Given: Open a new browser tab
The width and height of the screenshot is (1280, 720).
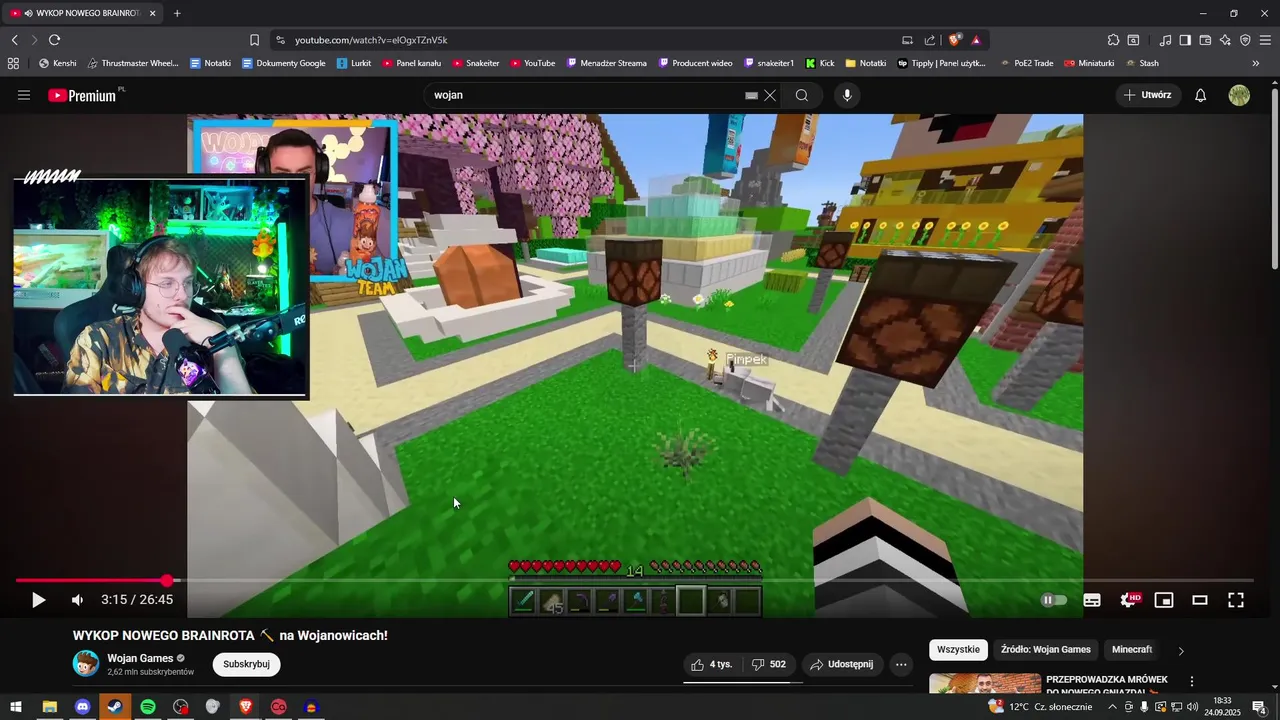Looking at the screenshot, I should (177, 13).
